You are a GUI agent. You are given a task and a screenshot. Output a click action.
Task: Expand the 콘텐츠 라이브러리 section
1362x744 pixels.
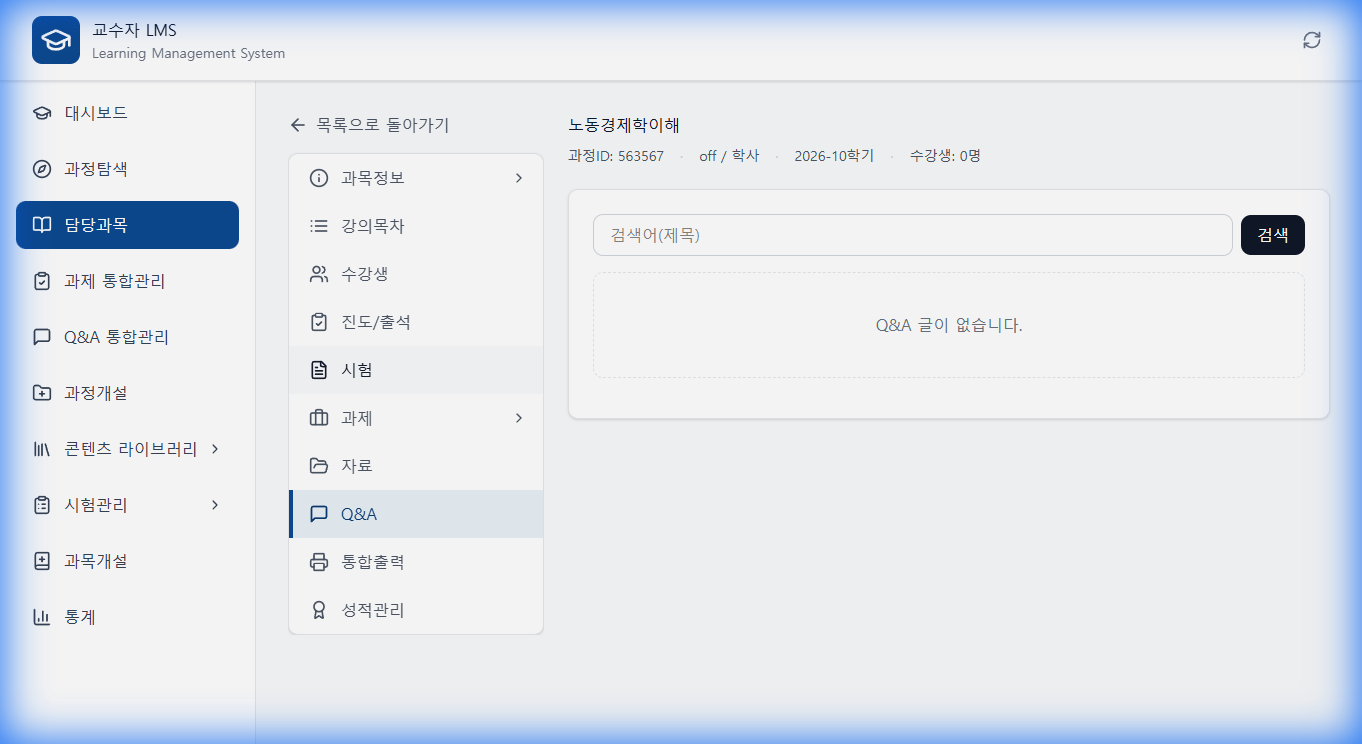pyautogui.click(x=214, y=449)
